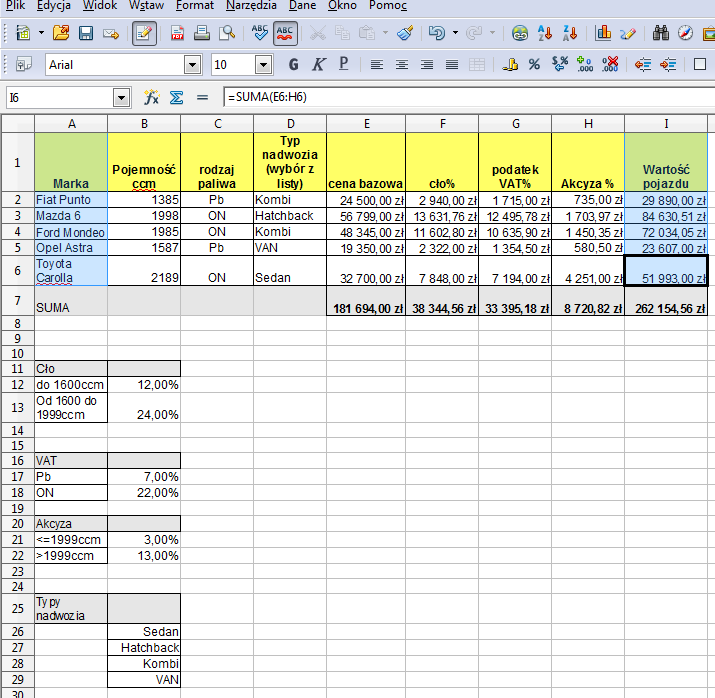The height and width of the screenshot is (698, 715).
Task: Export directly as PDF icon
Action: tap(177, 33)
